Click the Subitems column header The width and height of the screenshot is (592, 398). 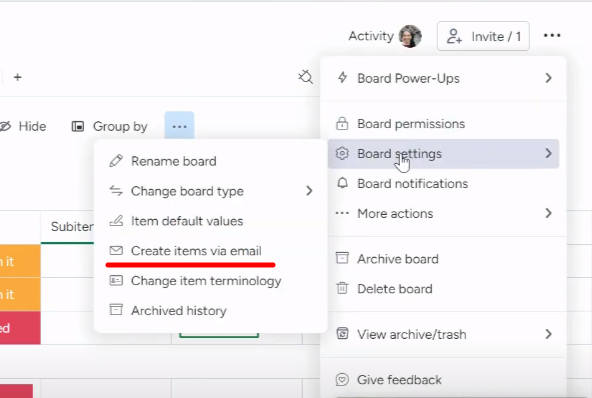72,227
